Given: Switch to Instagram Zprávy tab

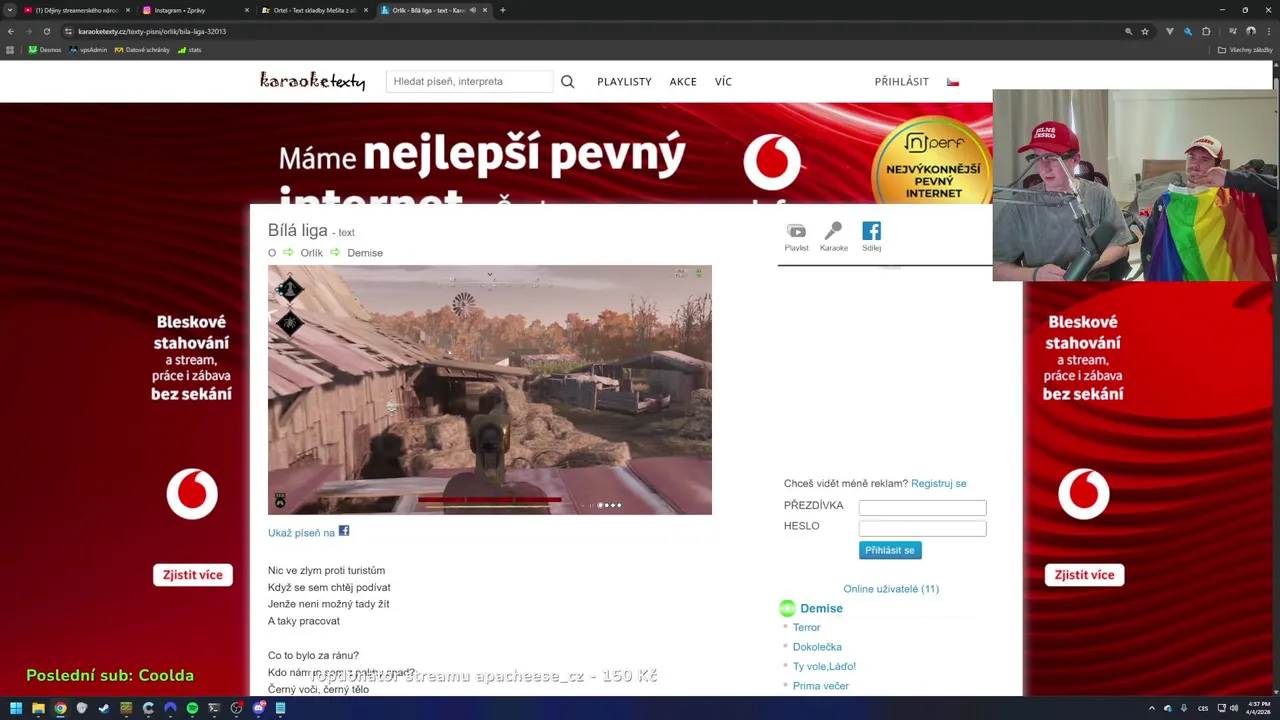Looking at the screenshot, I should tap(194, 10).
